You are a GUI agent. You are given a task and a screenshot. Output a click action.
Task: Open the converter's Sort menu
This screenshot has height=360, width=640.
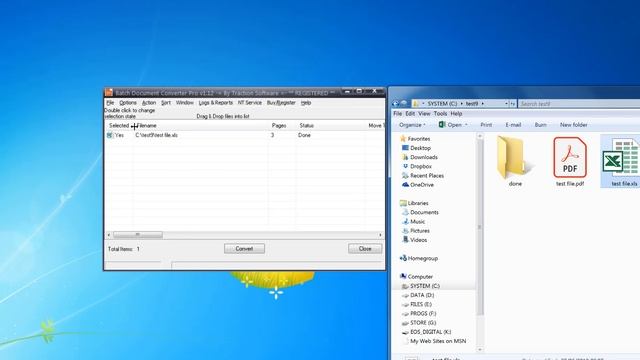(x=166, y=103)
